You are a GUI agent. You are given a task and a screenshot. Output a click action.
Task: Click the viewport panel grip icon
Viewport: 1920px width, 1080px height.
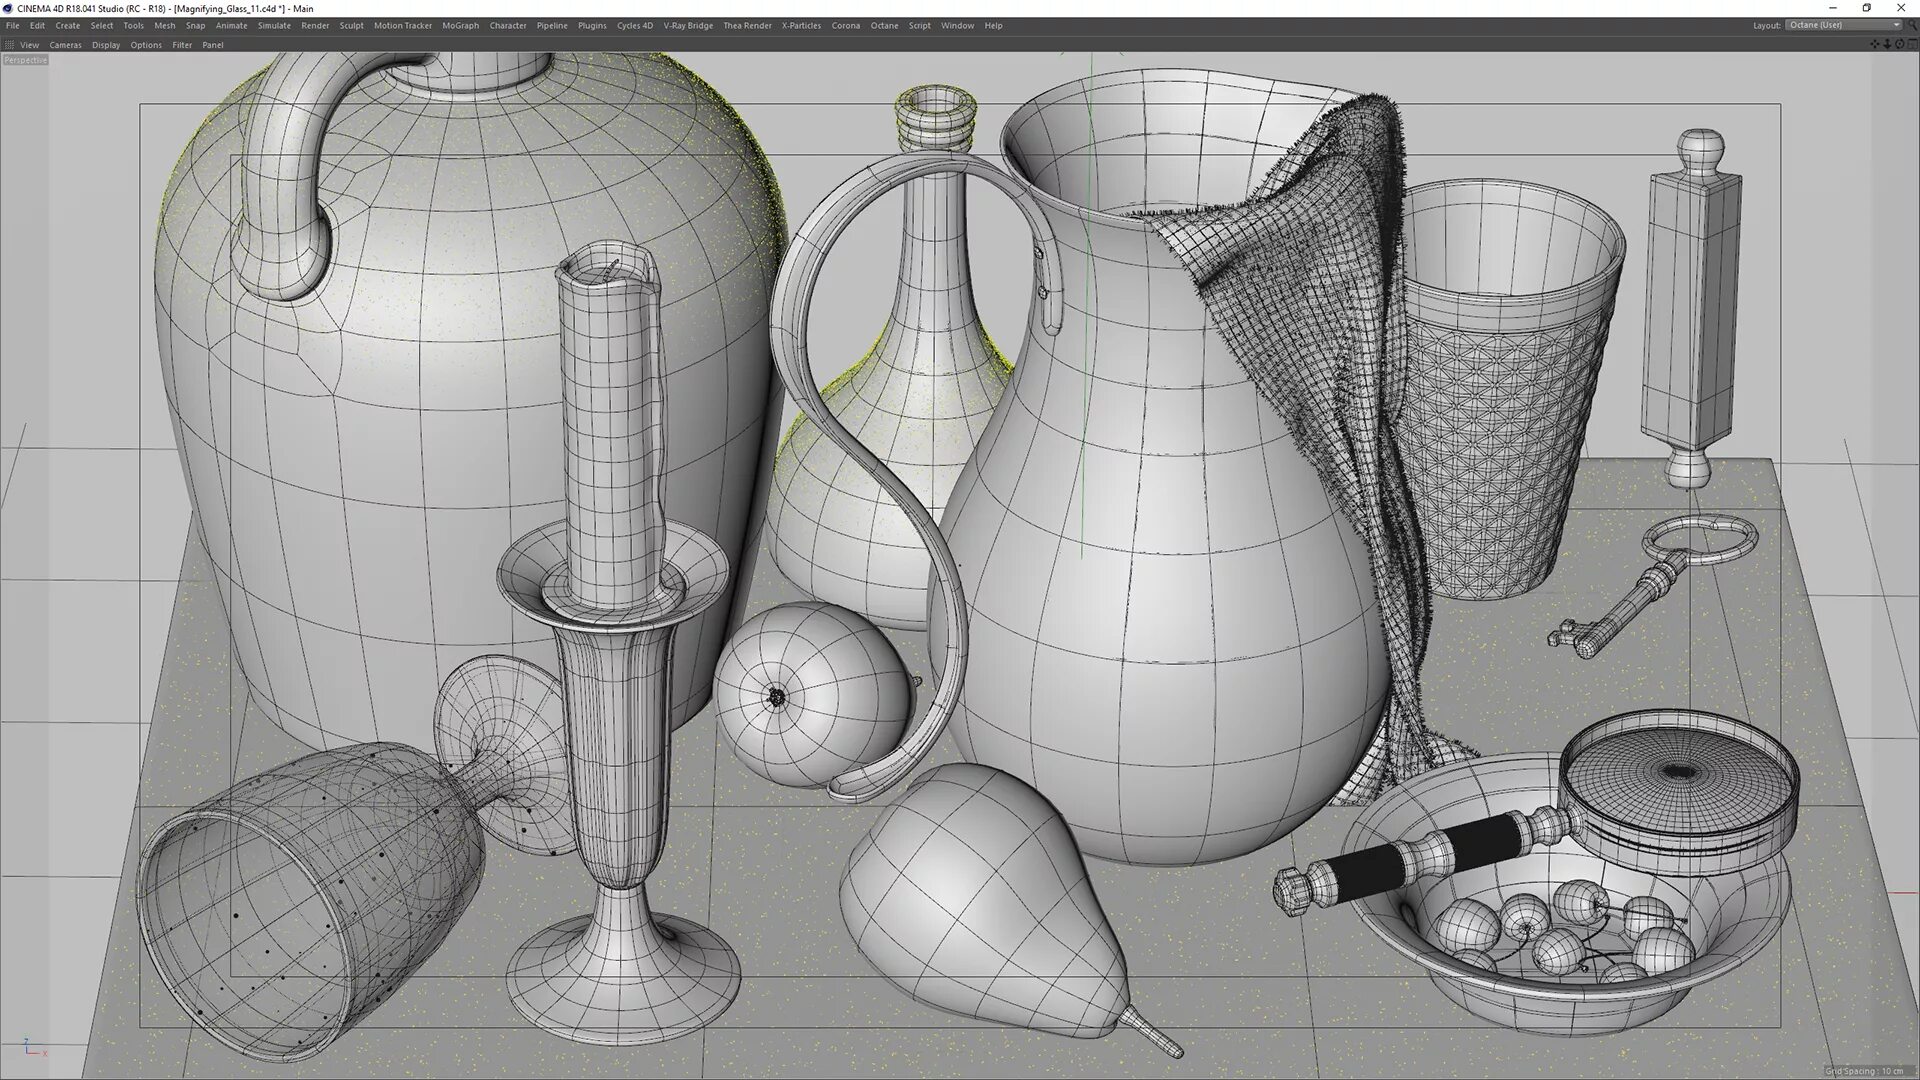pos(9,45)
